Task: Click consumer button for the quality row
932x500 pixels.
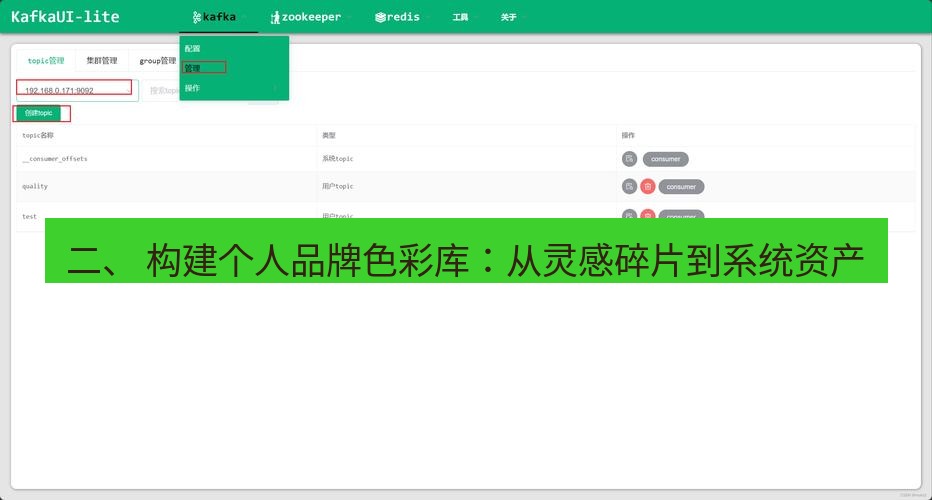Action: pyautogui.click(x=681, y=187)
